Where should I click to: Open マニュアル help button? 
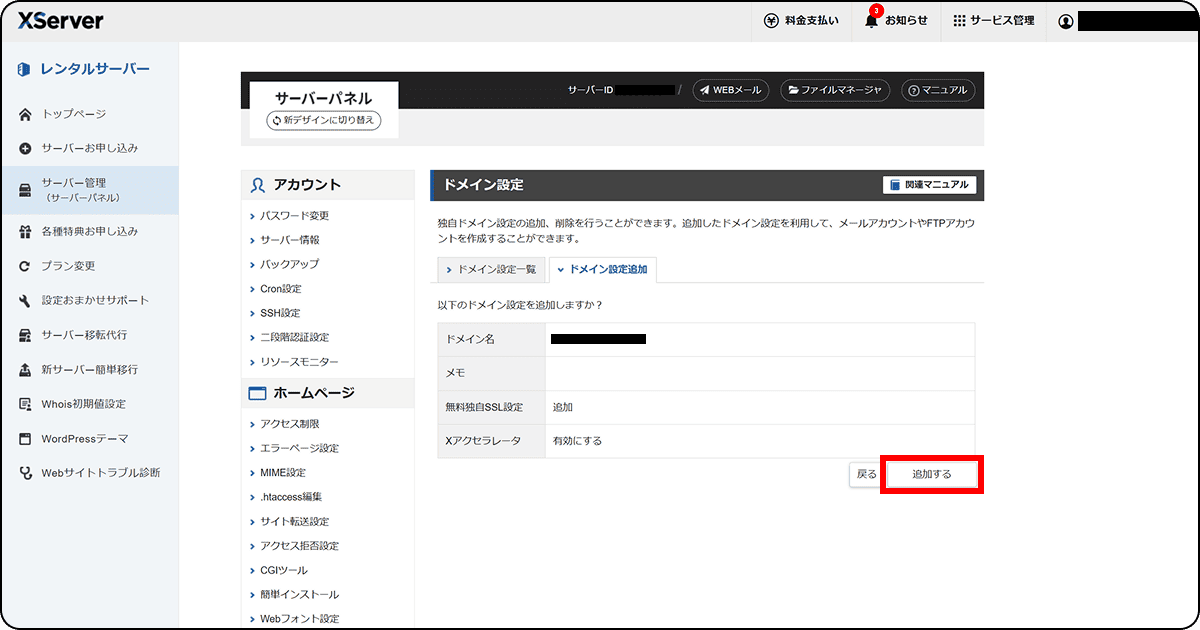(x=937, y=90)
